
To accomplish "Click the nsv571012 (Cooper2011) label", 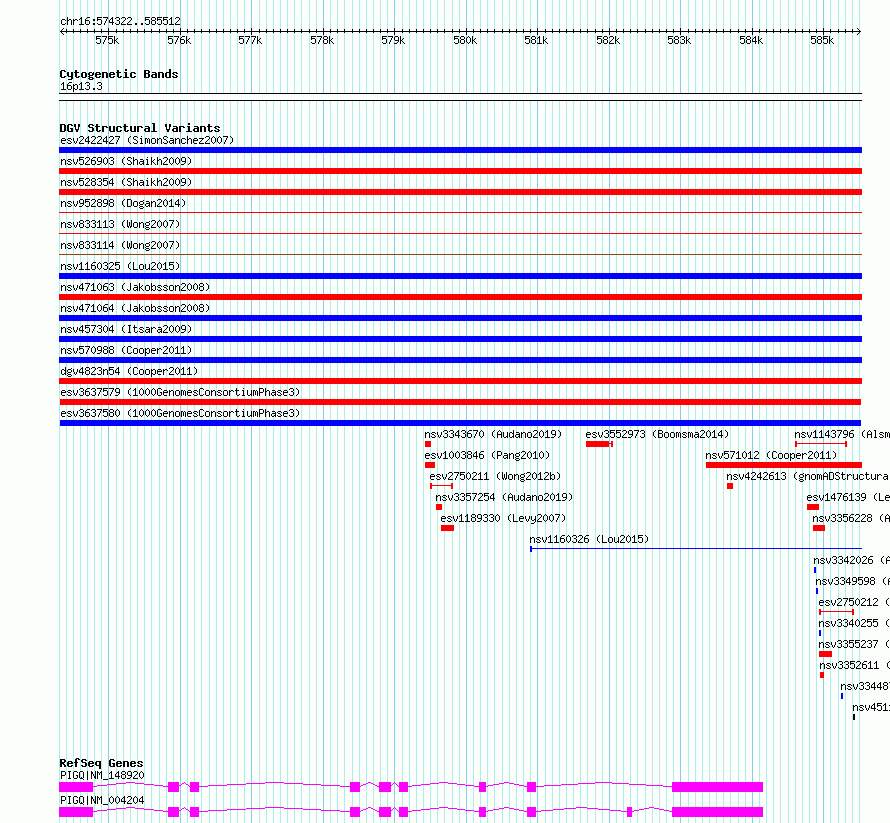I will click(771, 455).
